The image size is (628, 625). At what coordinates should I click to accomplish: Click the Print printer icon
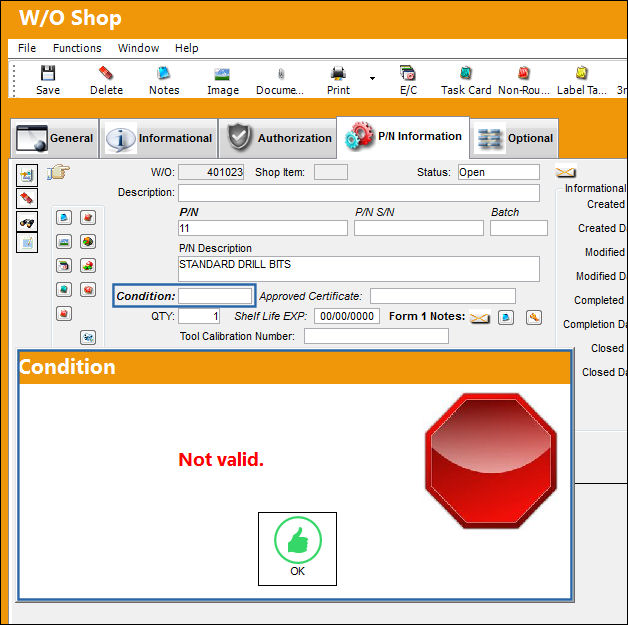(338, 74)
